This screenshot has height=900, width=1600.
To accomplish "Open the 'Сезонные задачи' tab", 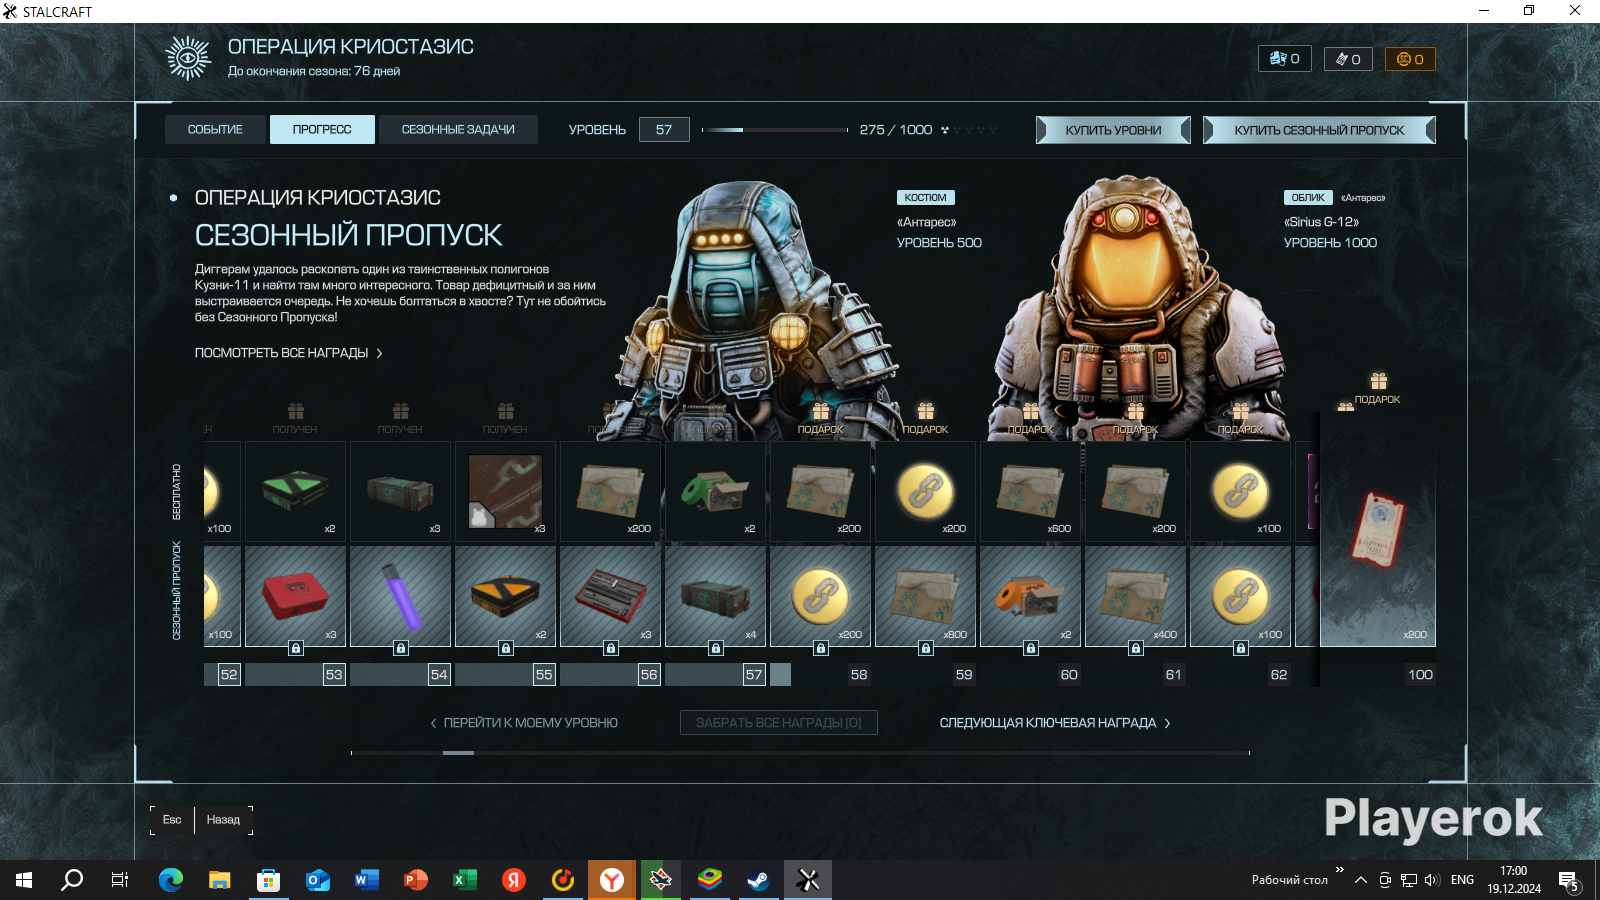I will [458, 130].
